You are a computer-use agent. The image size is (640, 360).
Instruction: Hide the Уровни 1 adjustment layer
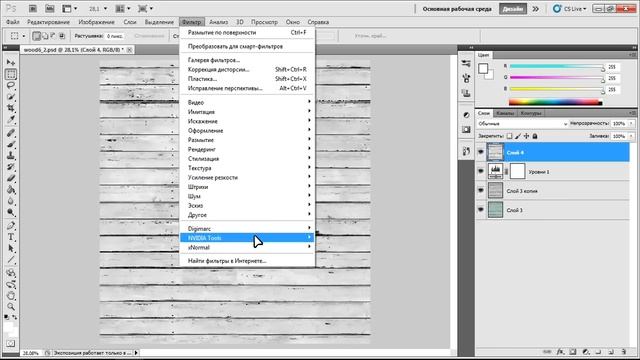pos(481,171)
